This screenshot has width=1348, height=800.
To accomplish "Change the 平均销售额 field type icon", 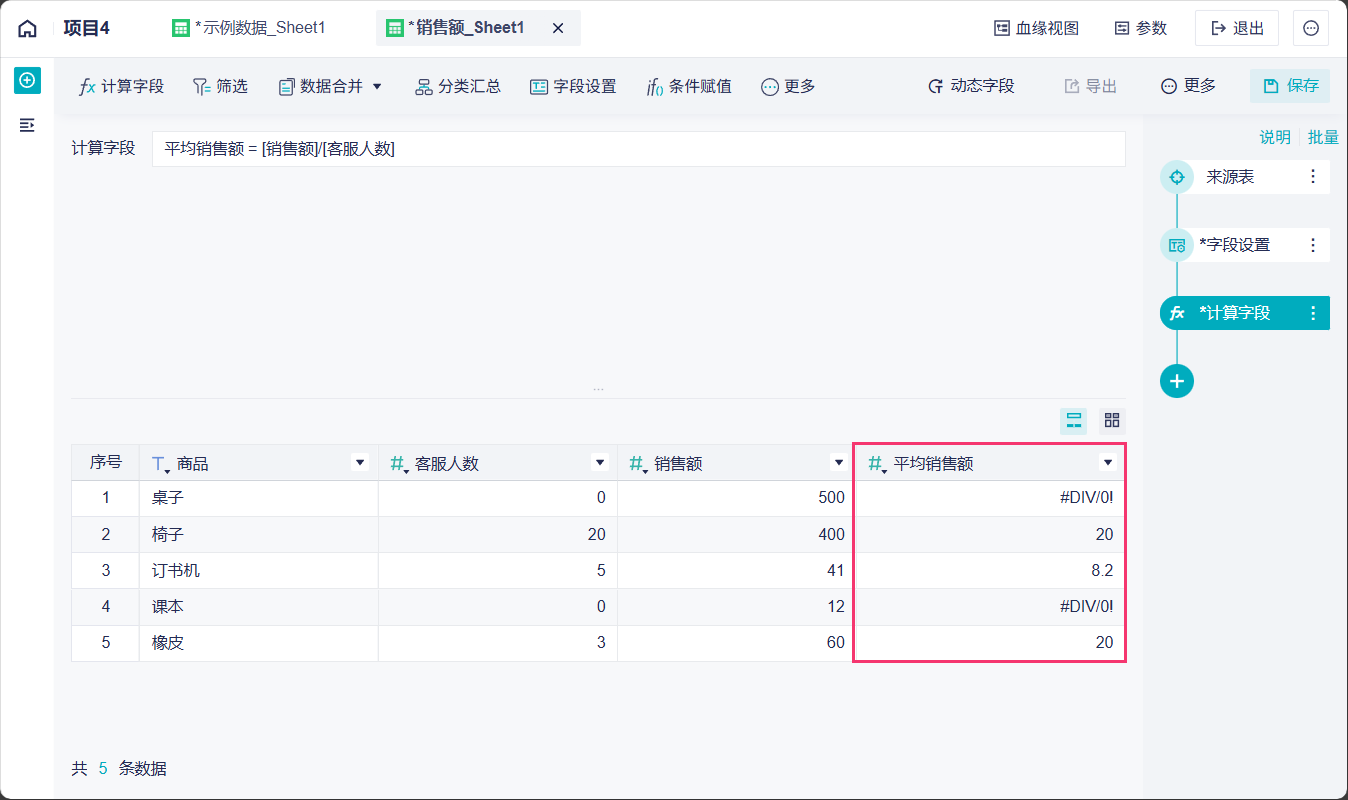I will [x=876, y=464].
